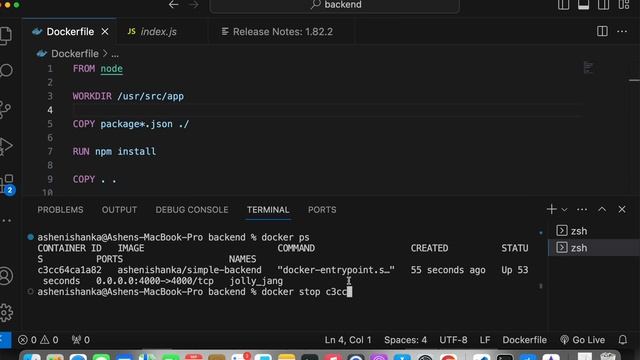
Task: Open Customize Layout icon
Action: click(x=624, y=5)
